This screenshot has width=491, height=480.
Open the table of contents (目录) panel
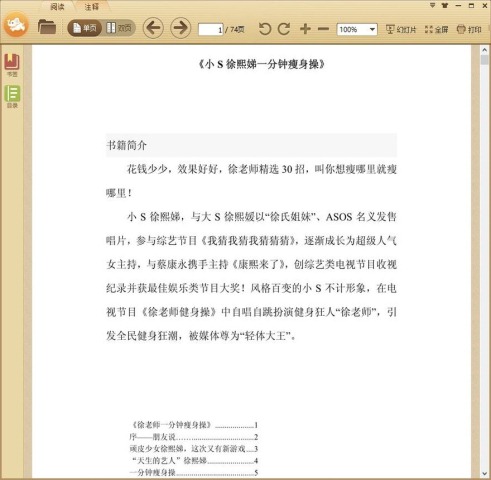point(12,97)
